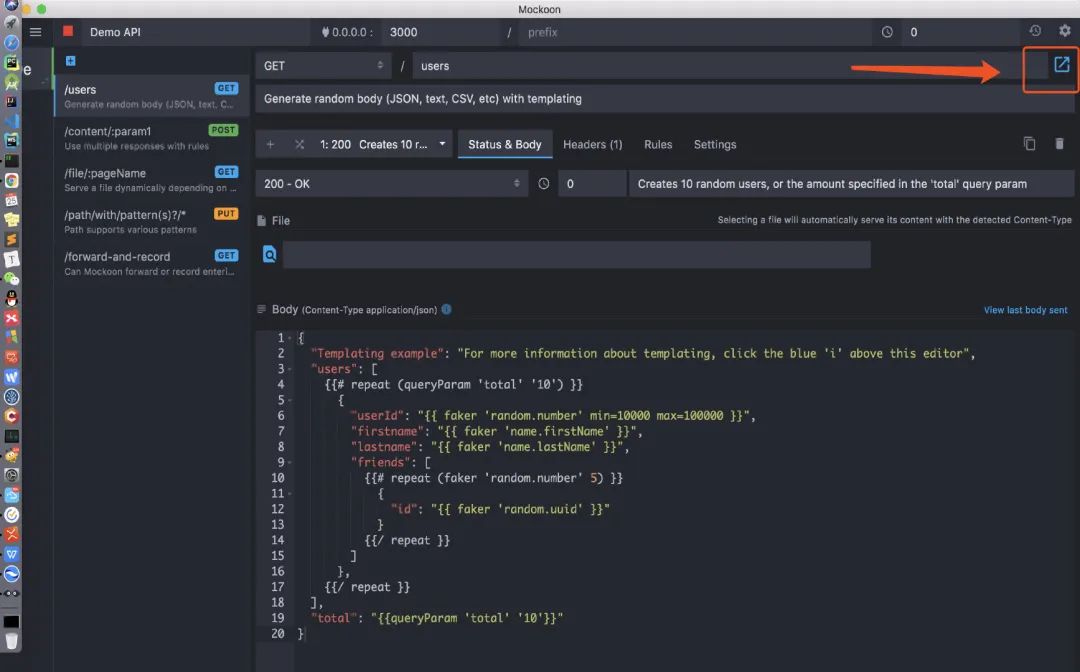Select the /forward-and-record route
Viewport: 1080px width, 672px height.
tap(152, 263)
